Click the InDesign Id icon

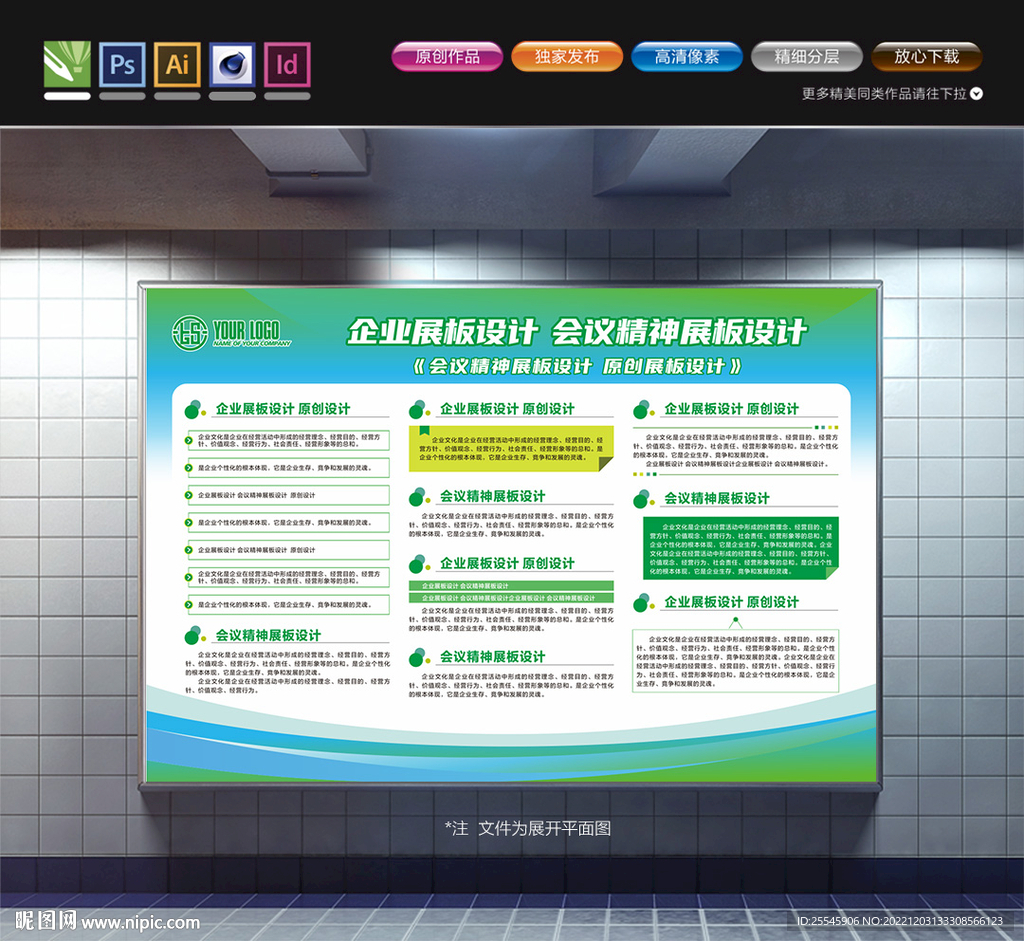pyautogui.click(x=287, y=64)
